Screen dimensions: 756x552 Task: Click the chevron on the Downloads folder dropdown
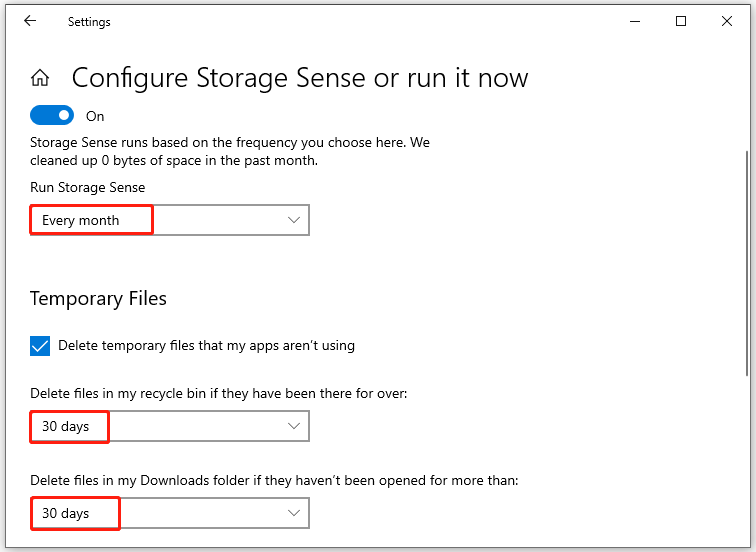tap(294, 513)
